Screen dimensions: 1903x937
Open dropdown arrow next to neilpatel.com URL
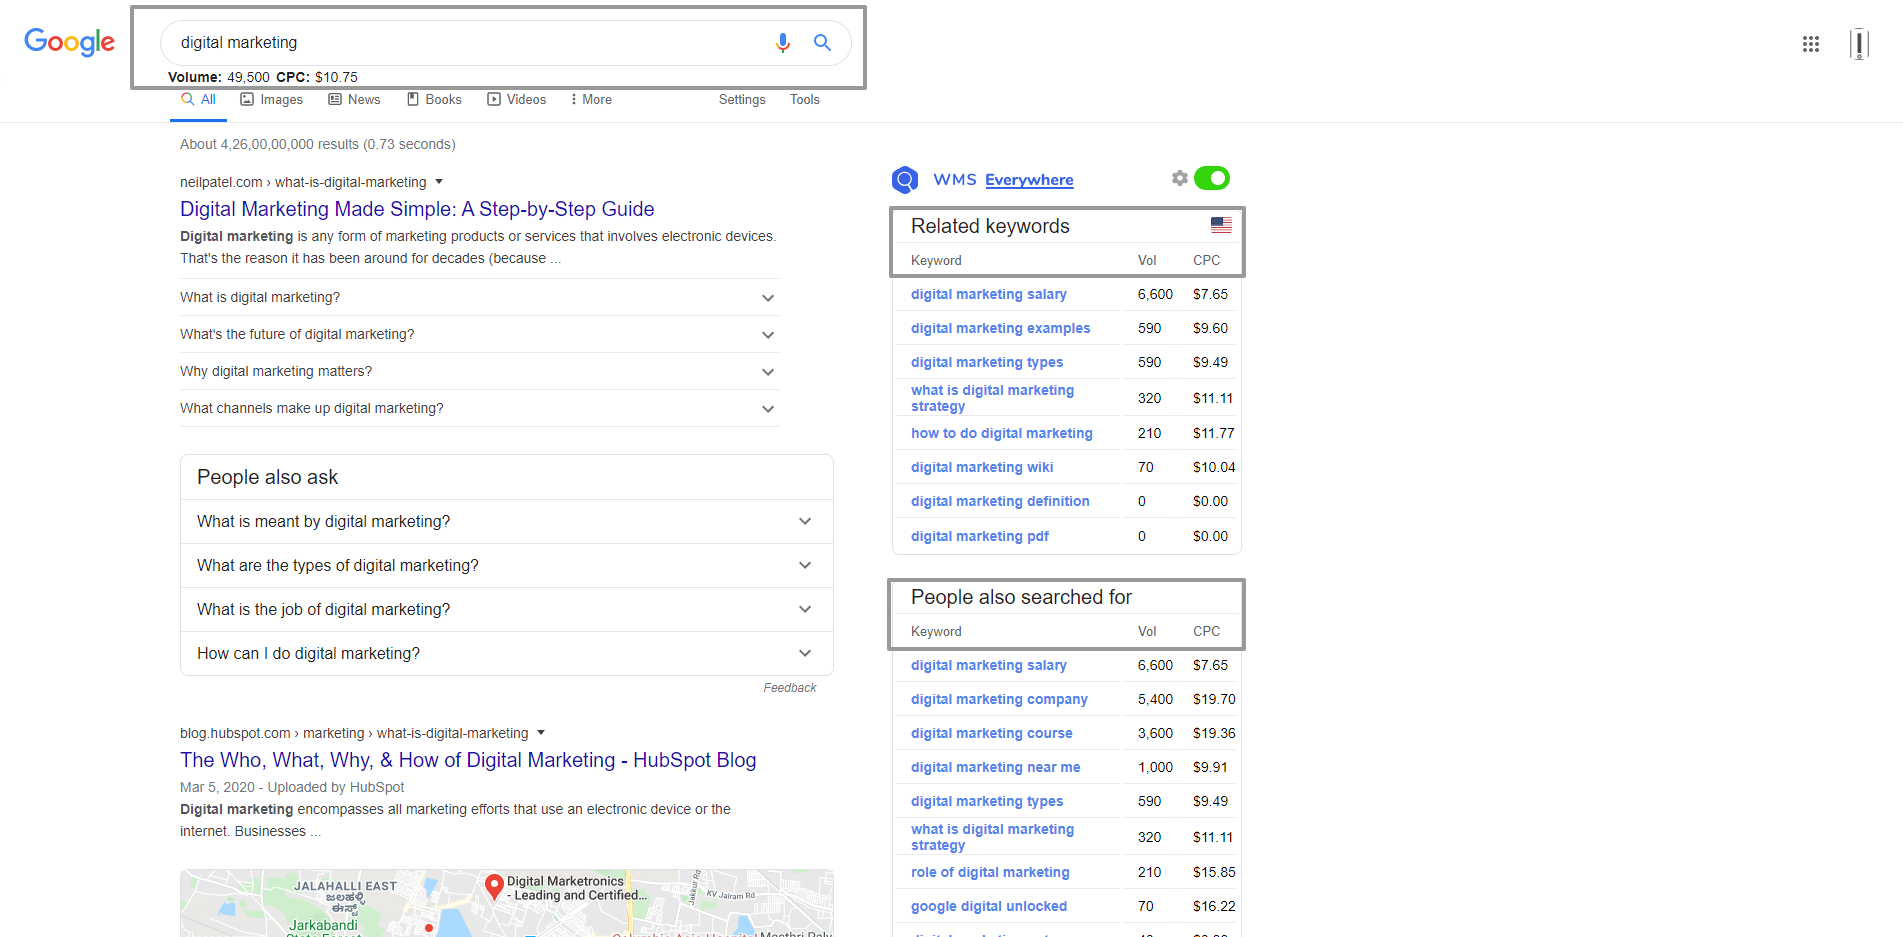tap(439, 182)
